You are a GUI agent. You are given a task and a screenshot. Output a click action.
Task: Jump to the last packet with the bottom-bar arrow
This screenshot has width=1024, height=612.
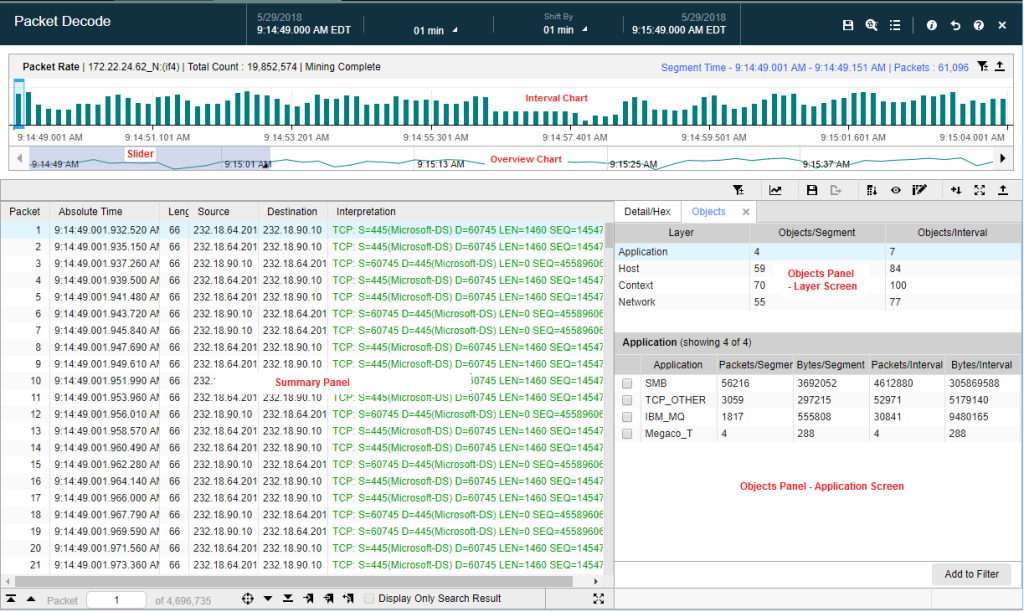point(288,598)
